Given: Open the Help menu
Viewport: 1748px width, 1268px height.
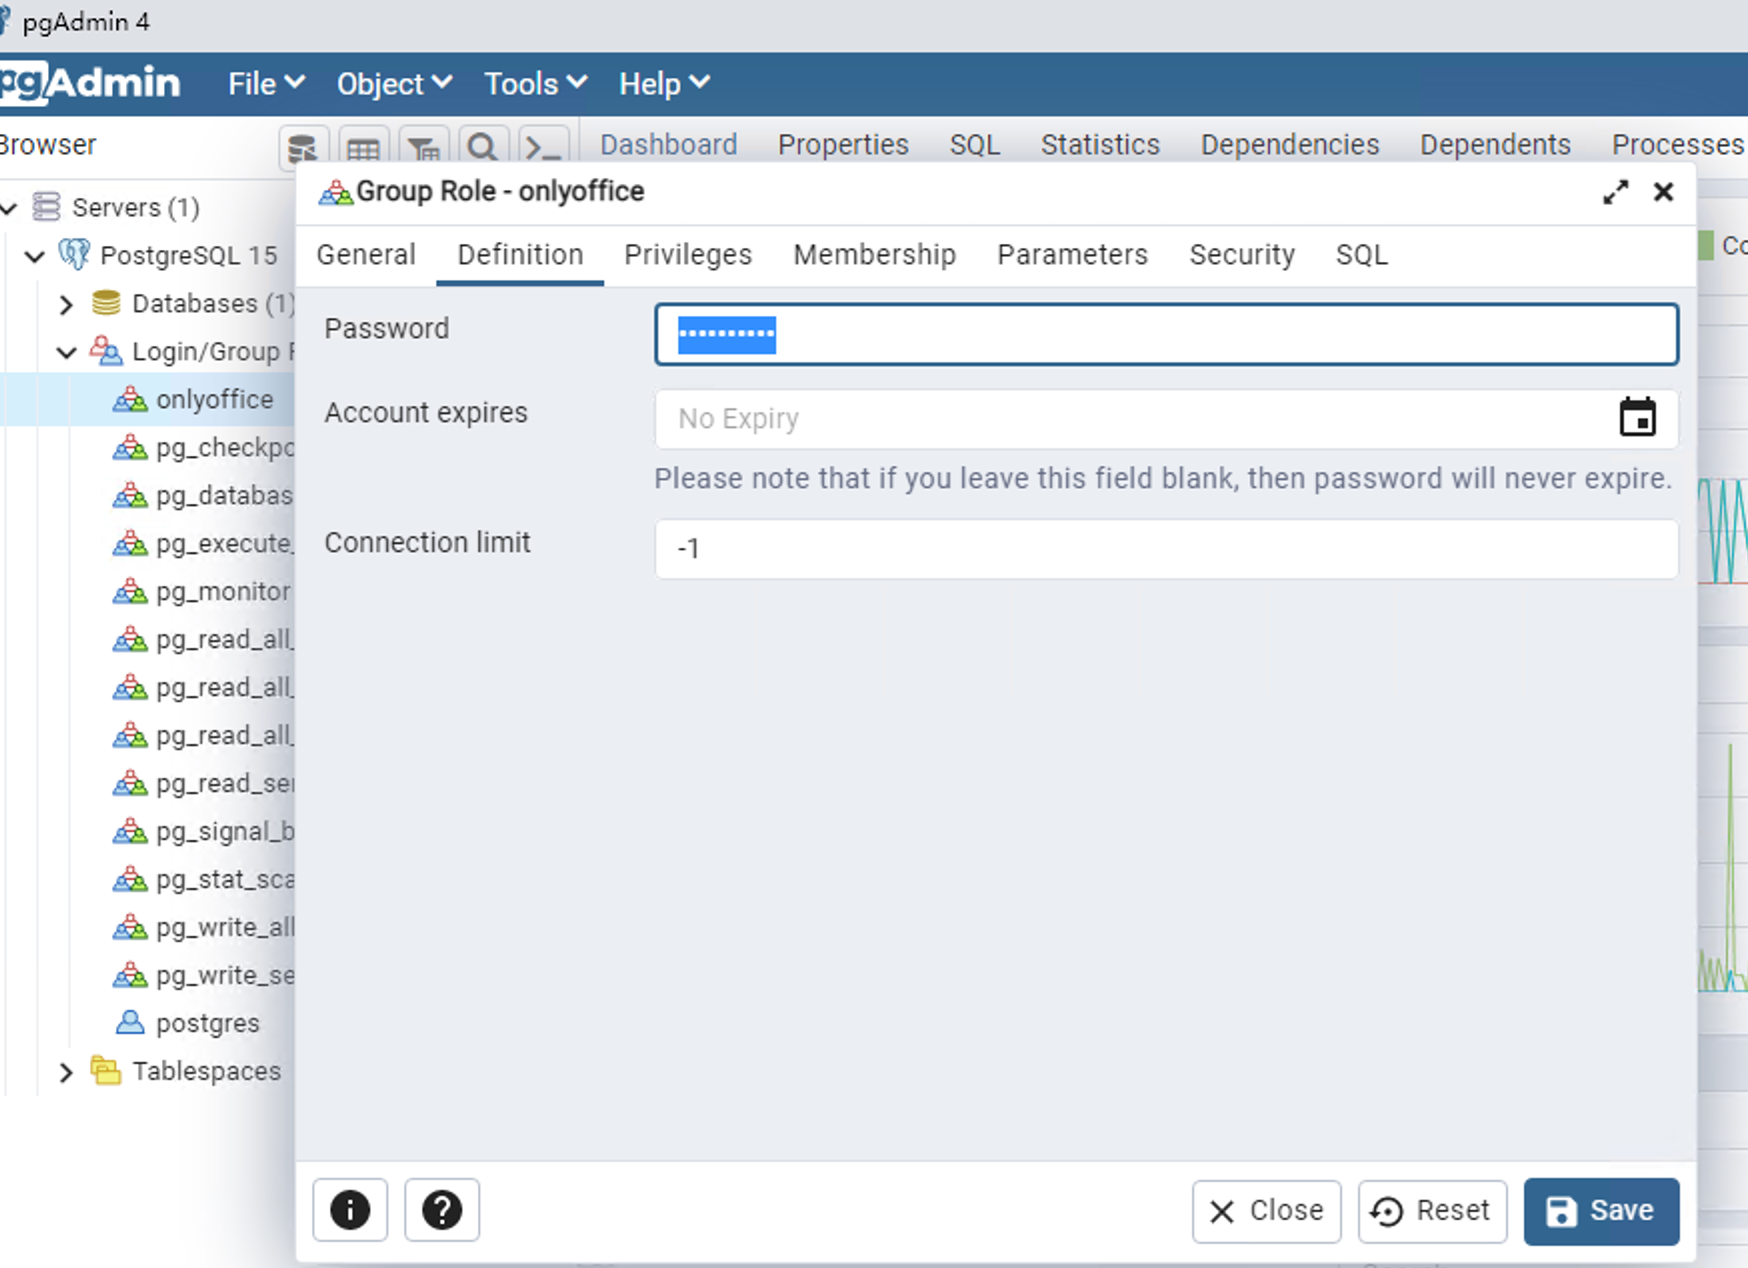Looking at the screenshot, I should pos(664,84).
